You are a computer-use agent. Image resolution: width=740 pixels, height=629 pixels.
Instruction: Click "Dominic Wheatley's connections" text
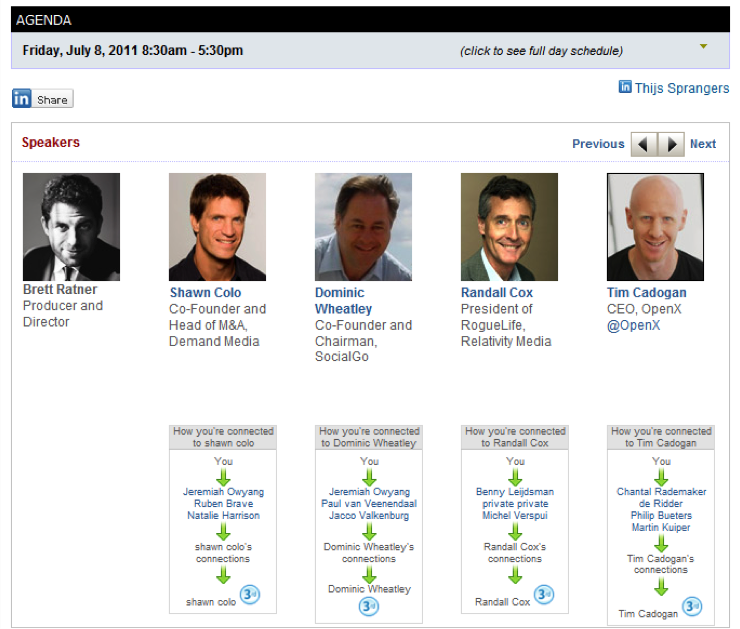point(369,553)
